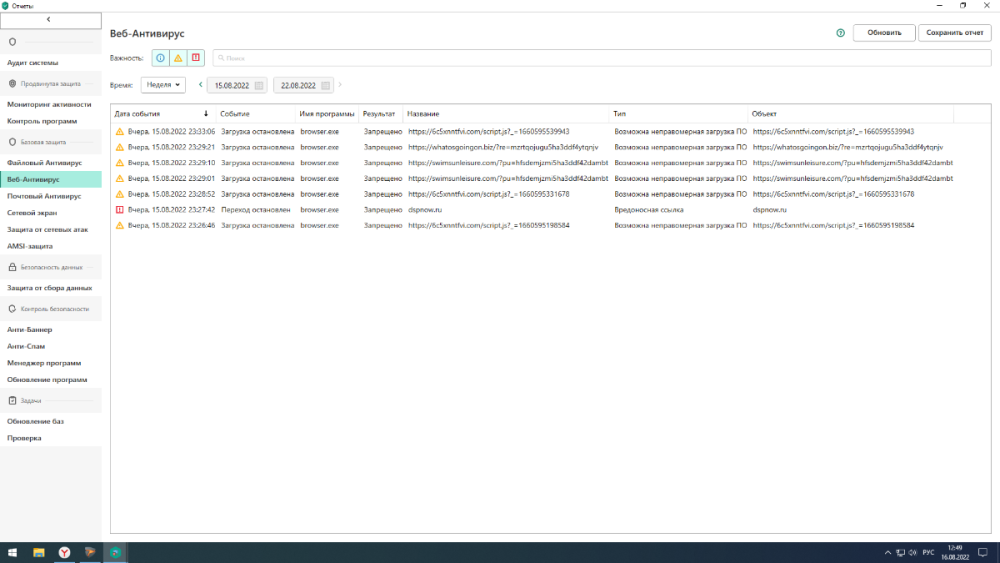The height and width of the screenshot is (563, 1000).
Task: Open Контроль программ report
Action: coord(42,121)
